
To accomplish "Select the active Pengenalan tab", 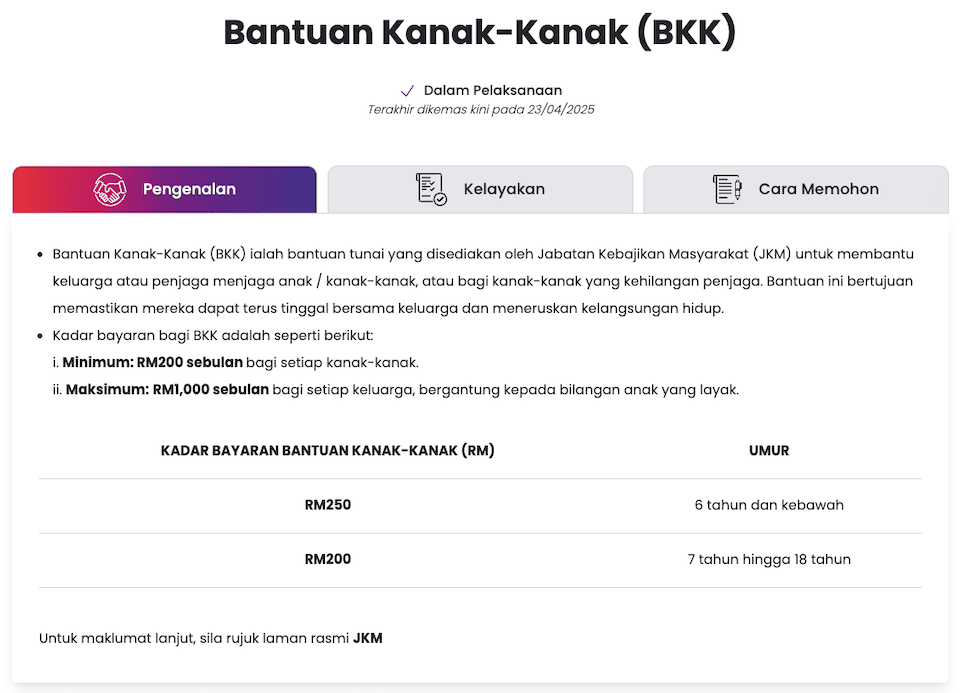I will (x=164, y=188).
